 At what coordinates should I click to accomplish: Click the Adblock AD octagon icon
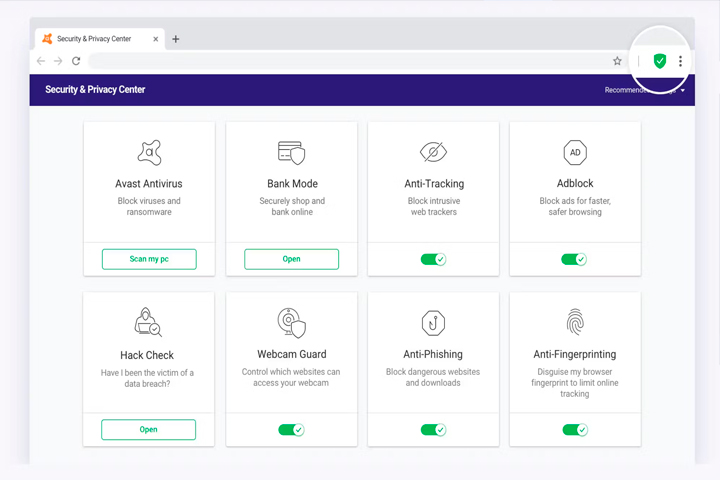point(575,152)
